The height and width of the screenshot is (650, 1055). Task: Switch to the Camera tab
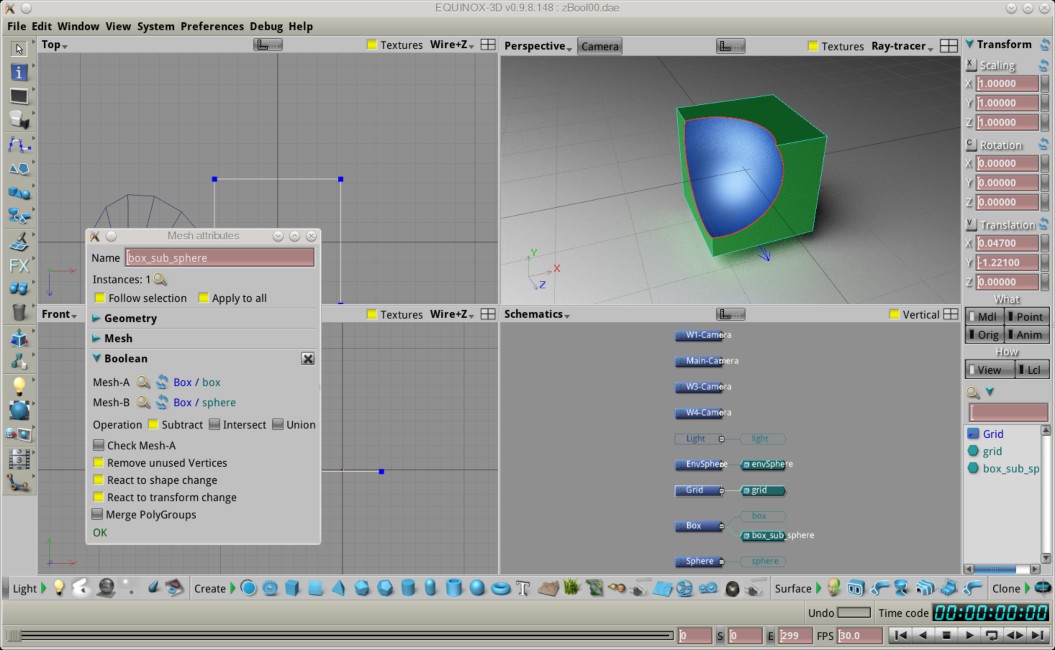pos(599,46)
